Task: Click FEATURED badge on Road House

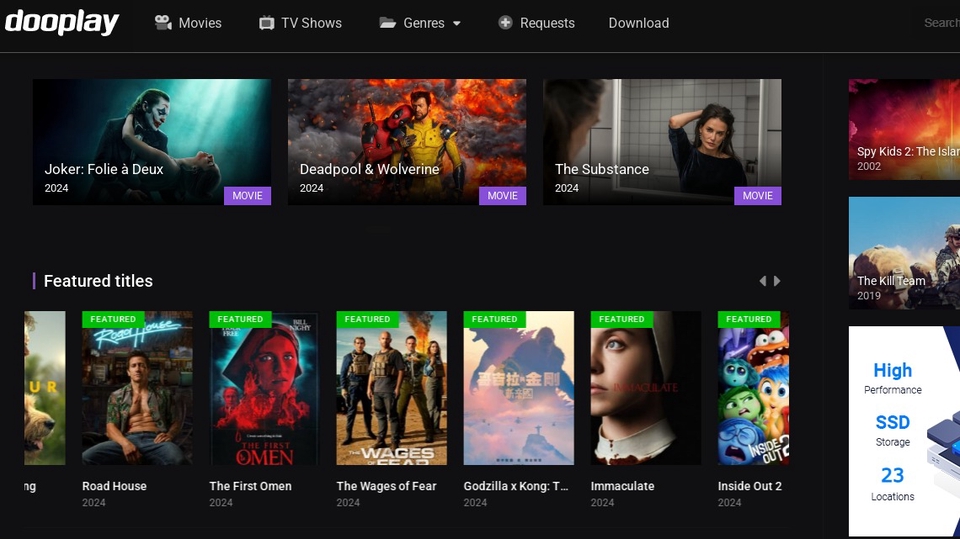Action: click(x=113, y=319)
